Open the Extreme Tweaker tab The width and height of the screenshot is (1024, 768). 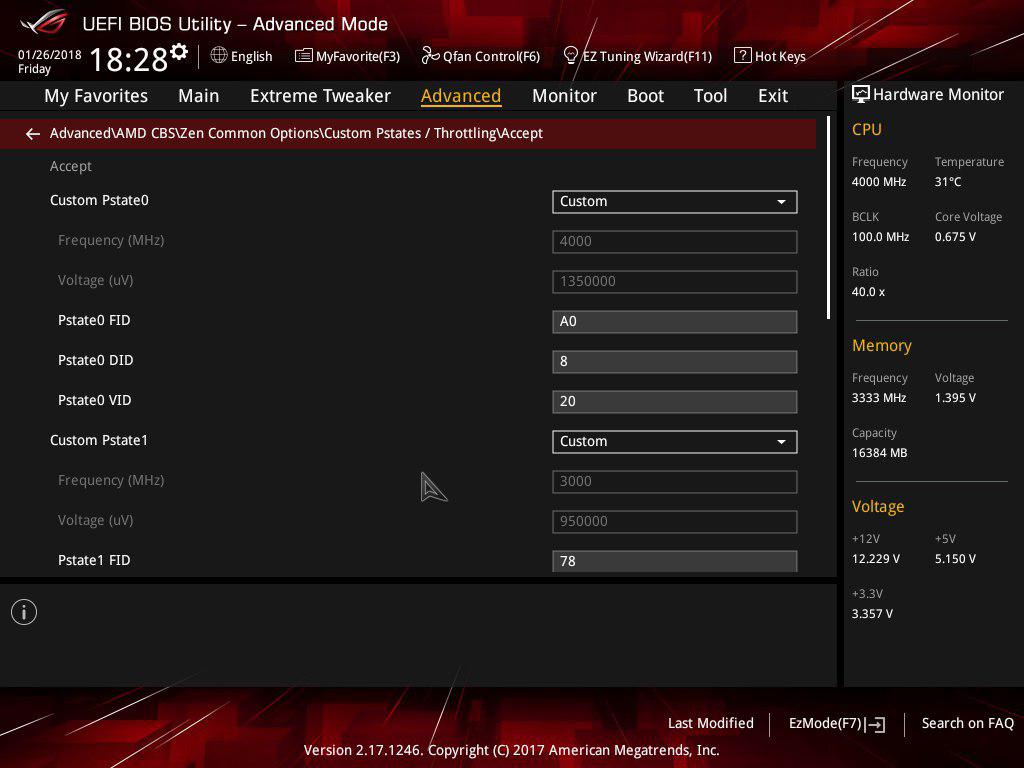[320, 96]
